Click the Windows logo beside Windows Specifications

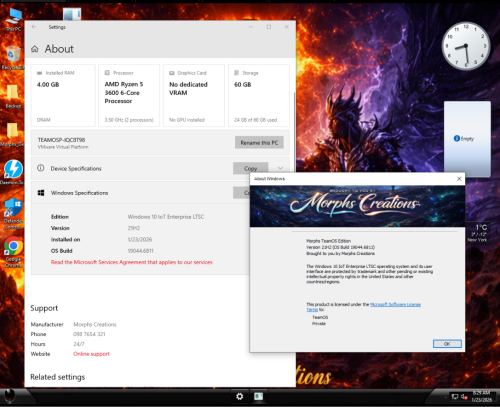tap(41, 193)
